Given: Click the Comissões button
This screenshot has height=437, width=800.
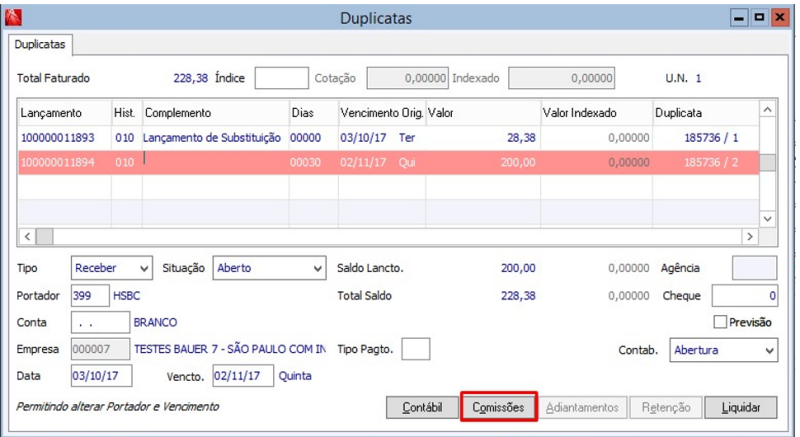Looking at the screenshot, I should pos(498,407).
